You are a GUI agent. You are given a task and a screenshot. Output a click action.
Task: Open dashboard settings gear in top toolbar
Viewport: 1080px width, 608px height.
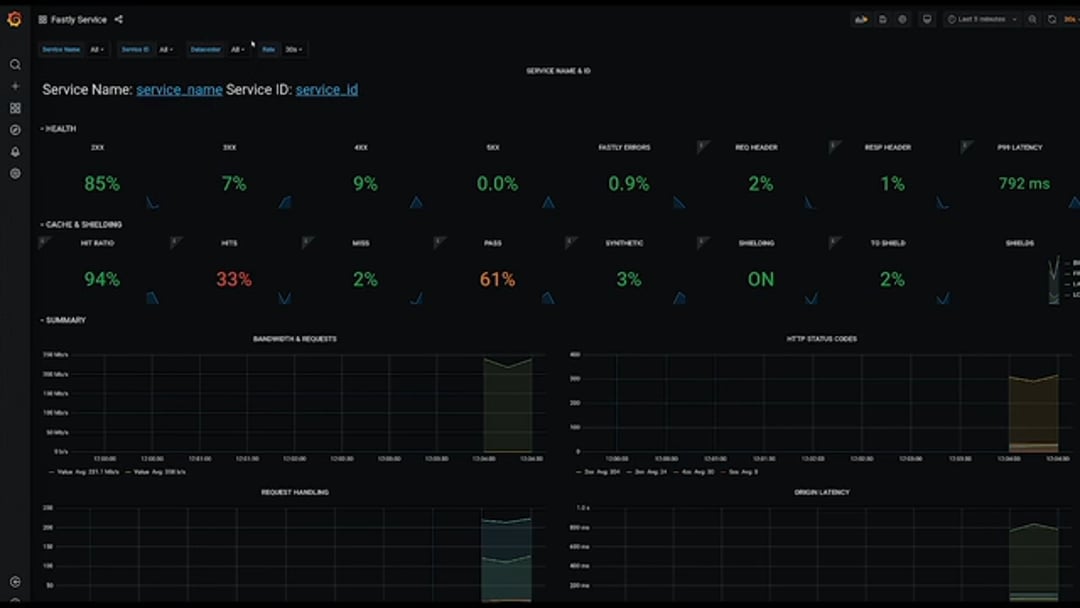[902, 19]
